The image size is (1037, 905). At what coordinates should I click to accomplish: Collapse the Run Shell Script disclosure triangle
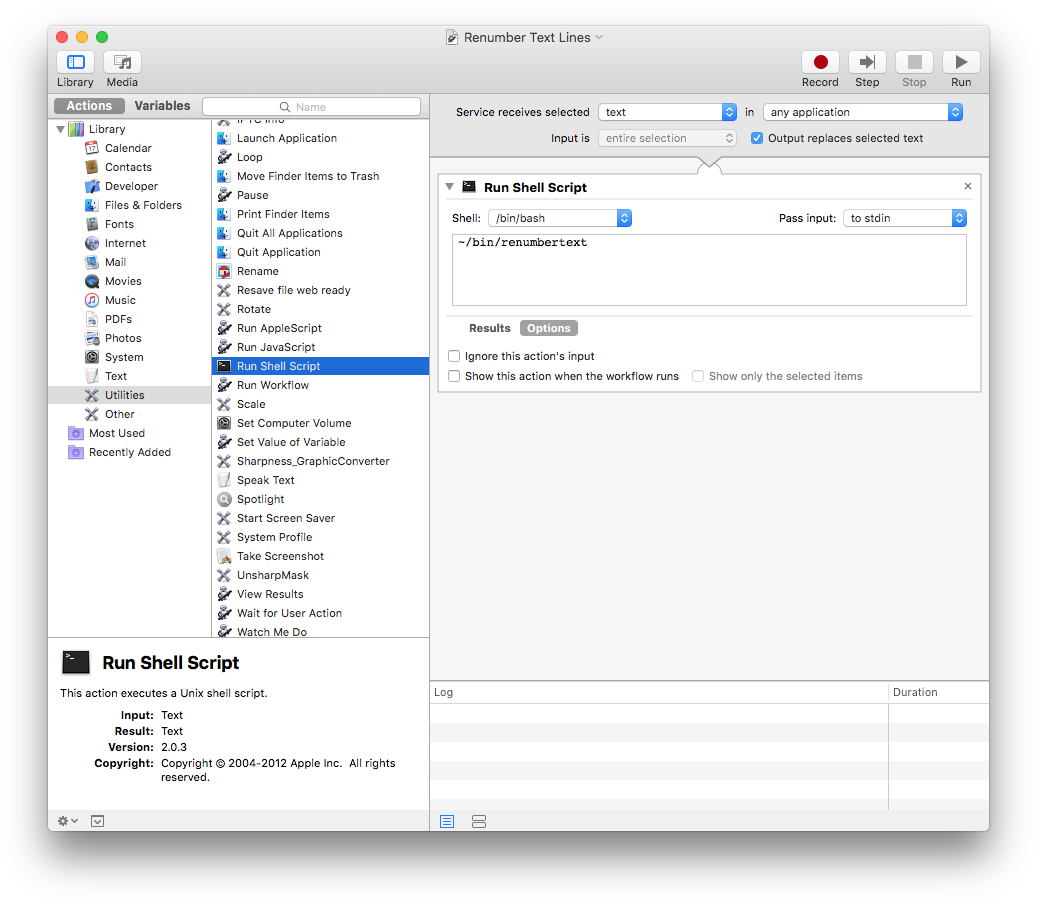click(449, 187)
